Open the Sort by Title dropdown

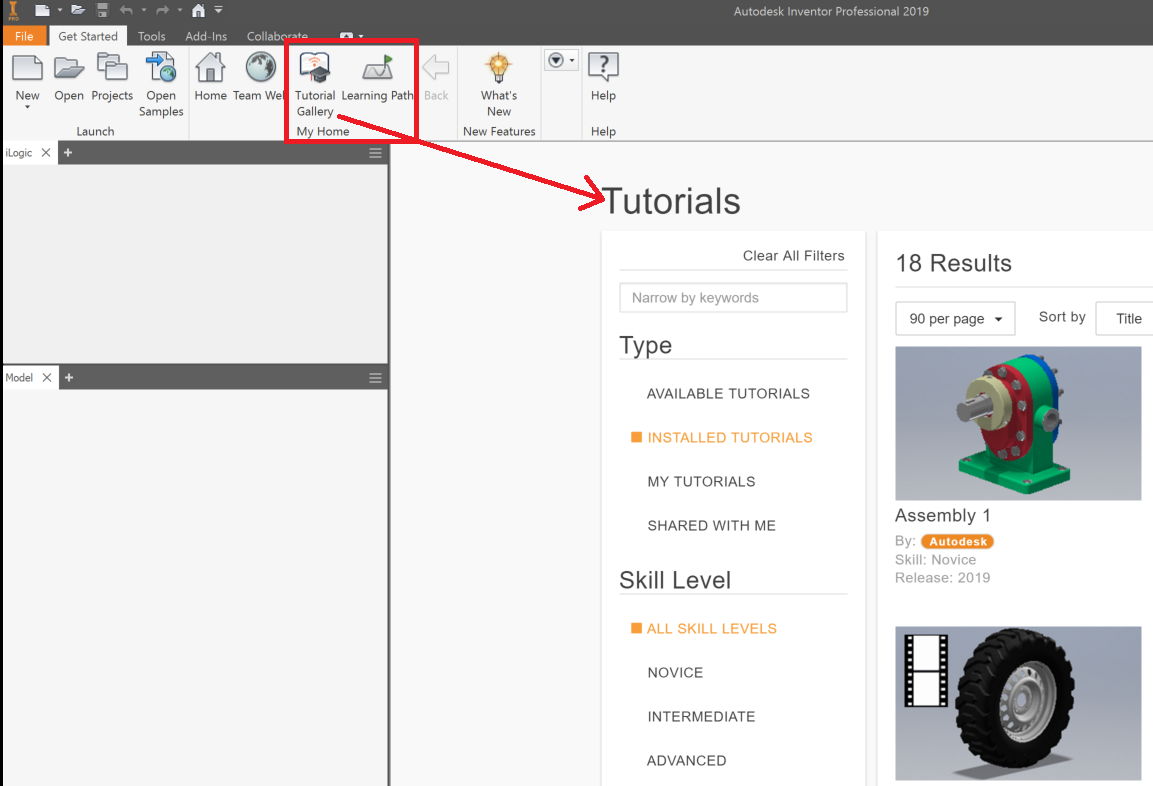pyautogui.click(x=1124, y=319)
